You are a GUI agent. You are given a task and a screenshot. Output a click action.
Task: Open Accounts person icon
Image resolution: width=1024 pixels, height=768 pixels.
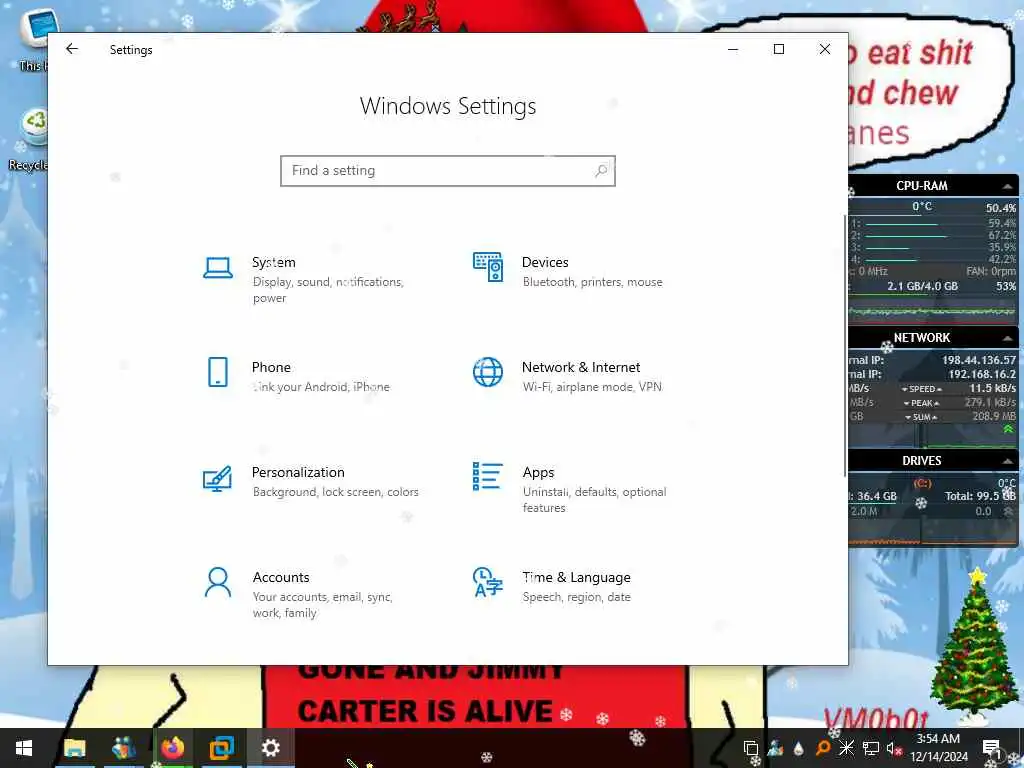coord(217,583)
